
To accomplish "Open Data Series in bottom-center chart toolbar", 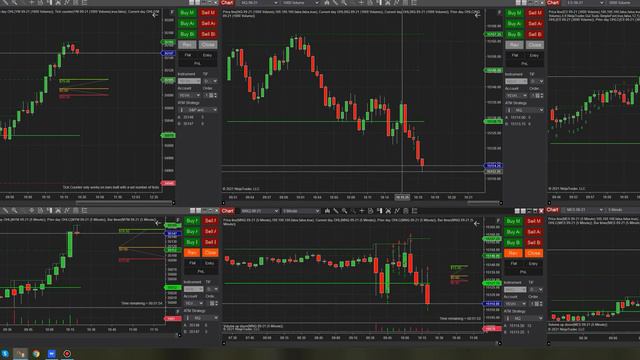I will (x=327, y=211).
